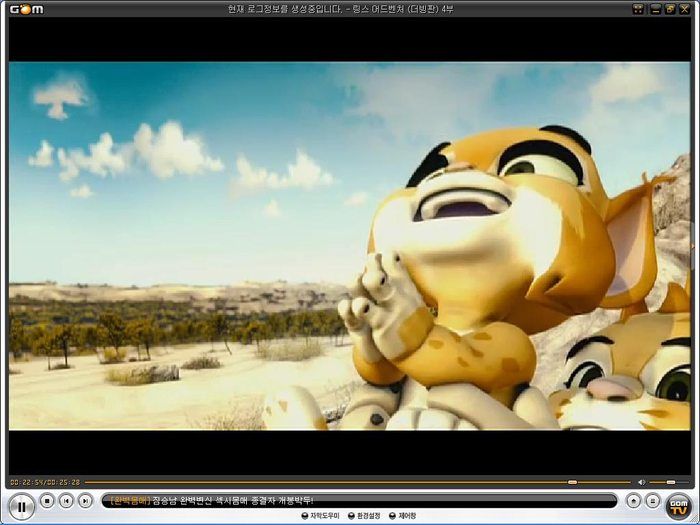The height and width of the screenshot is (525, 700).
Task: Click the GOM logo in the title bar
Action: (x=27, y=9)
